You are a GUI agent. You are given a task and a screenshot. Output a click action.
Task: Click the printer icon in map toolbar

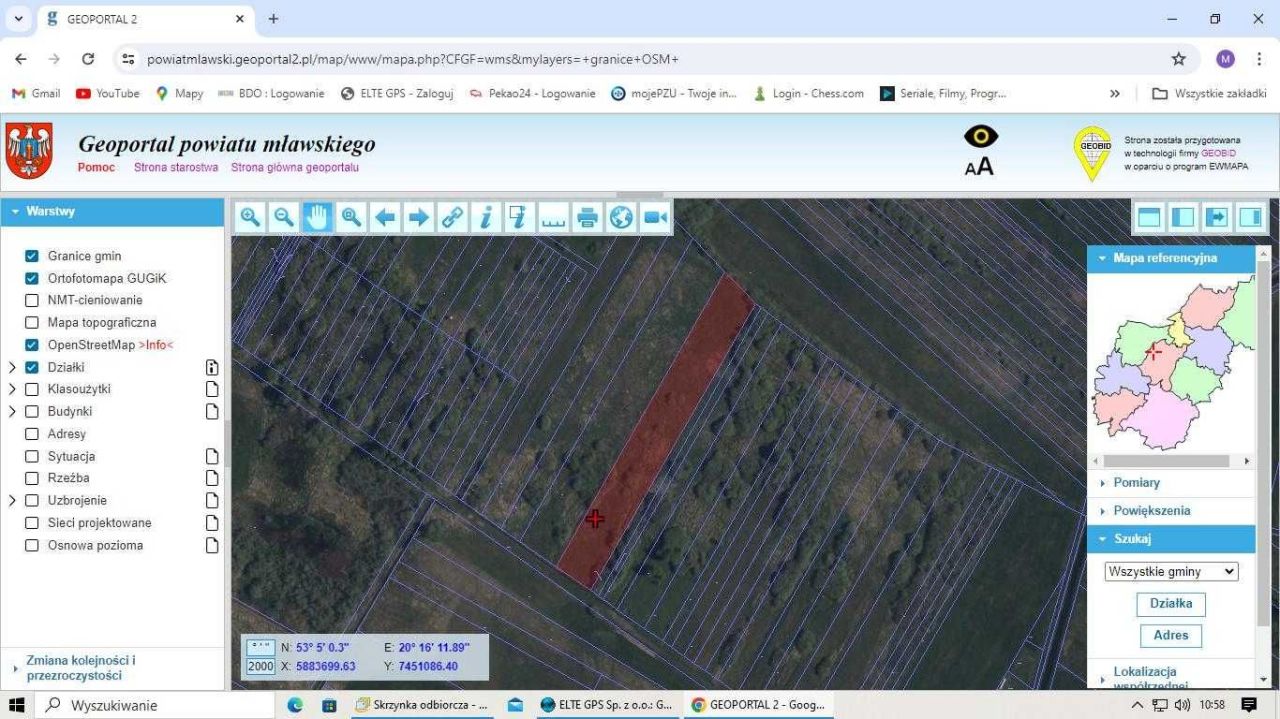[587, 217]
